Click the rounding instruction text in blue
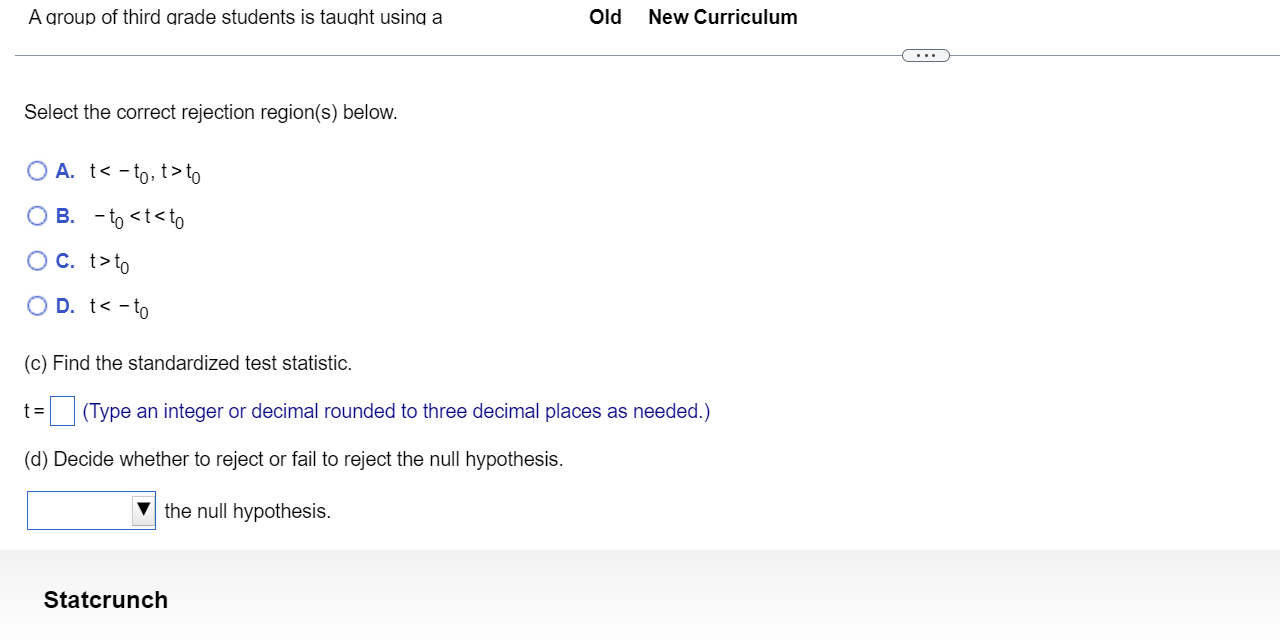 (x=396, y=411)
